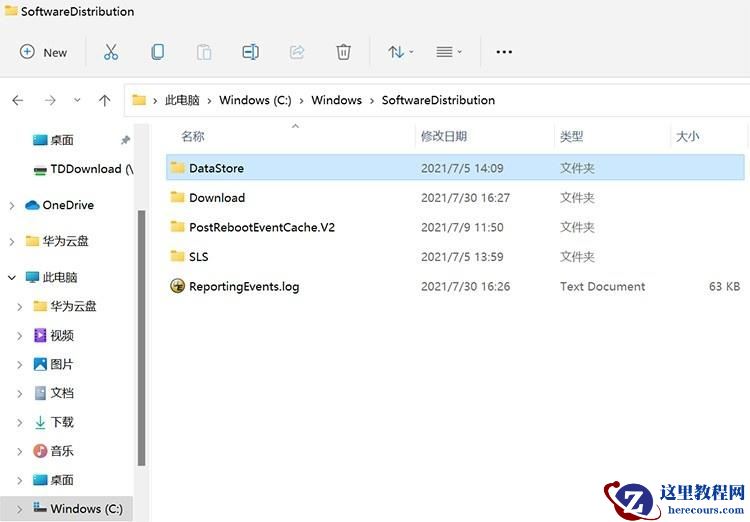
Task: Expand the 下载 folder node
Action: [x=20, y=423]
